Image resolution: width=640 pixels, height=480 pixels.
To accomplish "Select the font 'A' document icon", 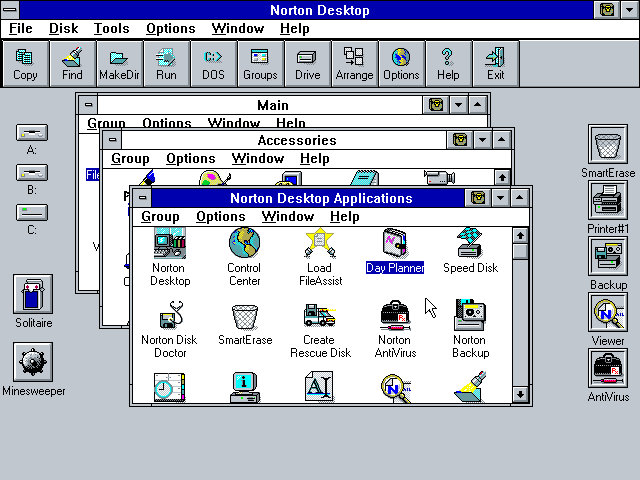I will tap(320, 387).
